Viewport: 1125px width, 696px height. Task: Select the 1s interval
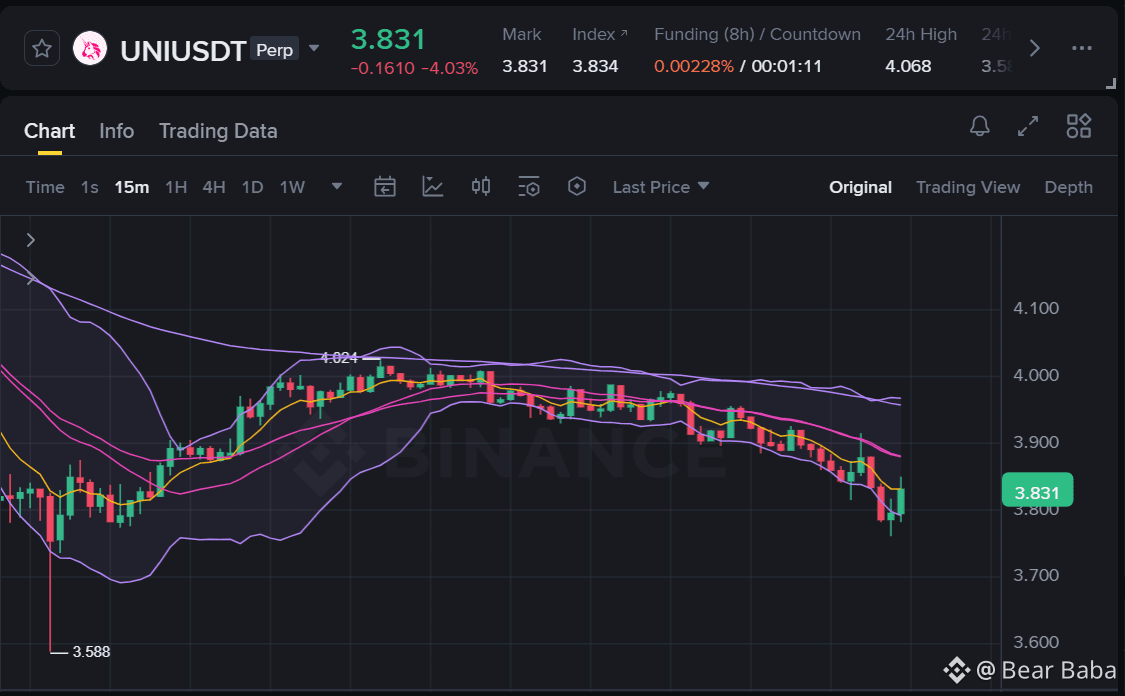(x=90, y=187)
